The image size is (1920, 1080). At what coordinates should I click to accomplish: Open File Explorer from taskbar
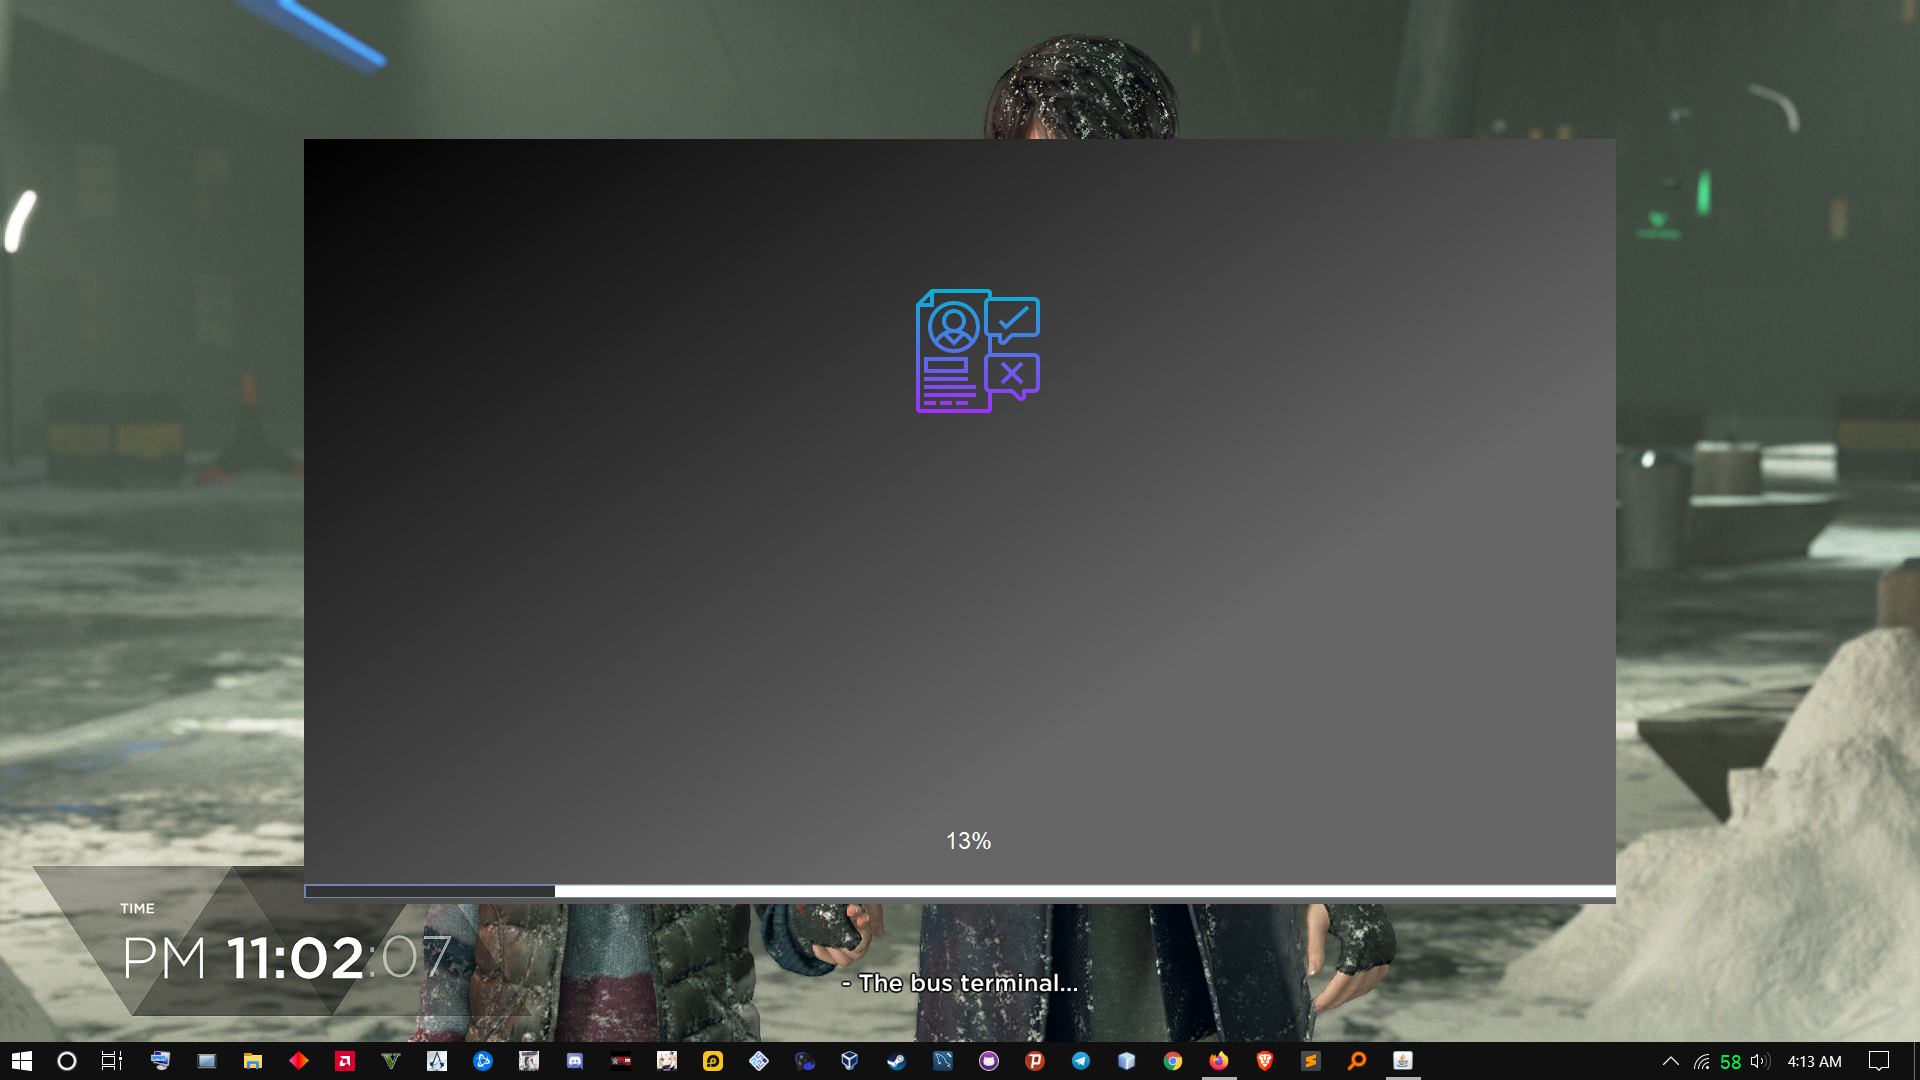click(x=252, y=1061)
